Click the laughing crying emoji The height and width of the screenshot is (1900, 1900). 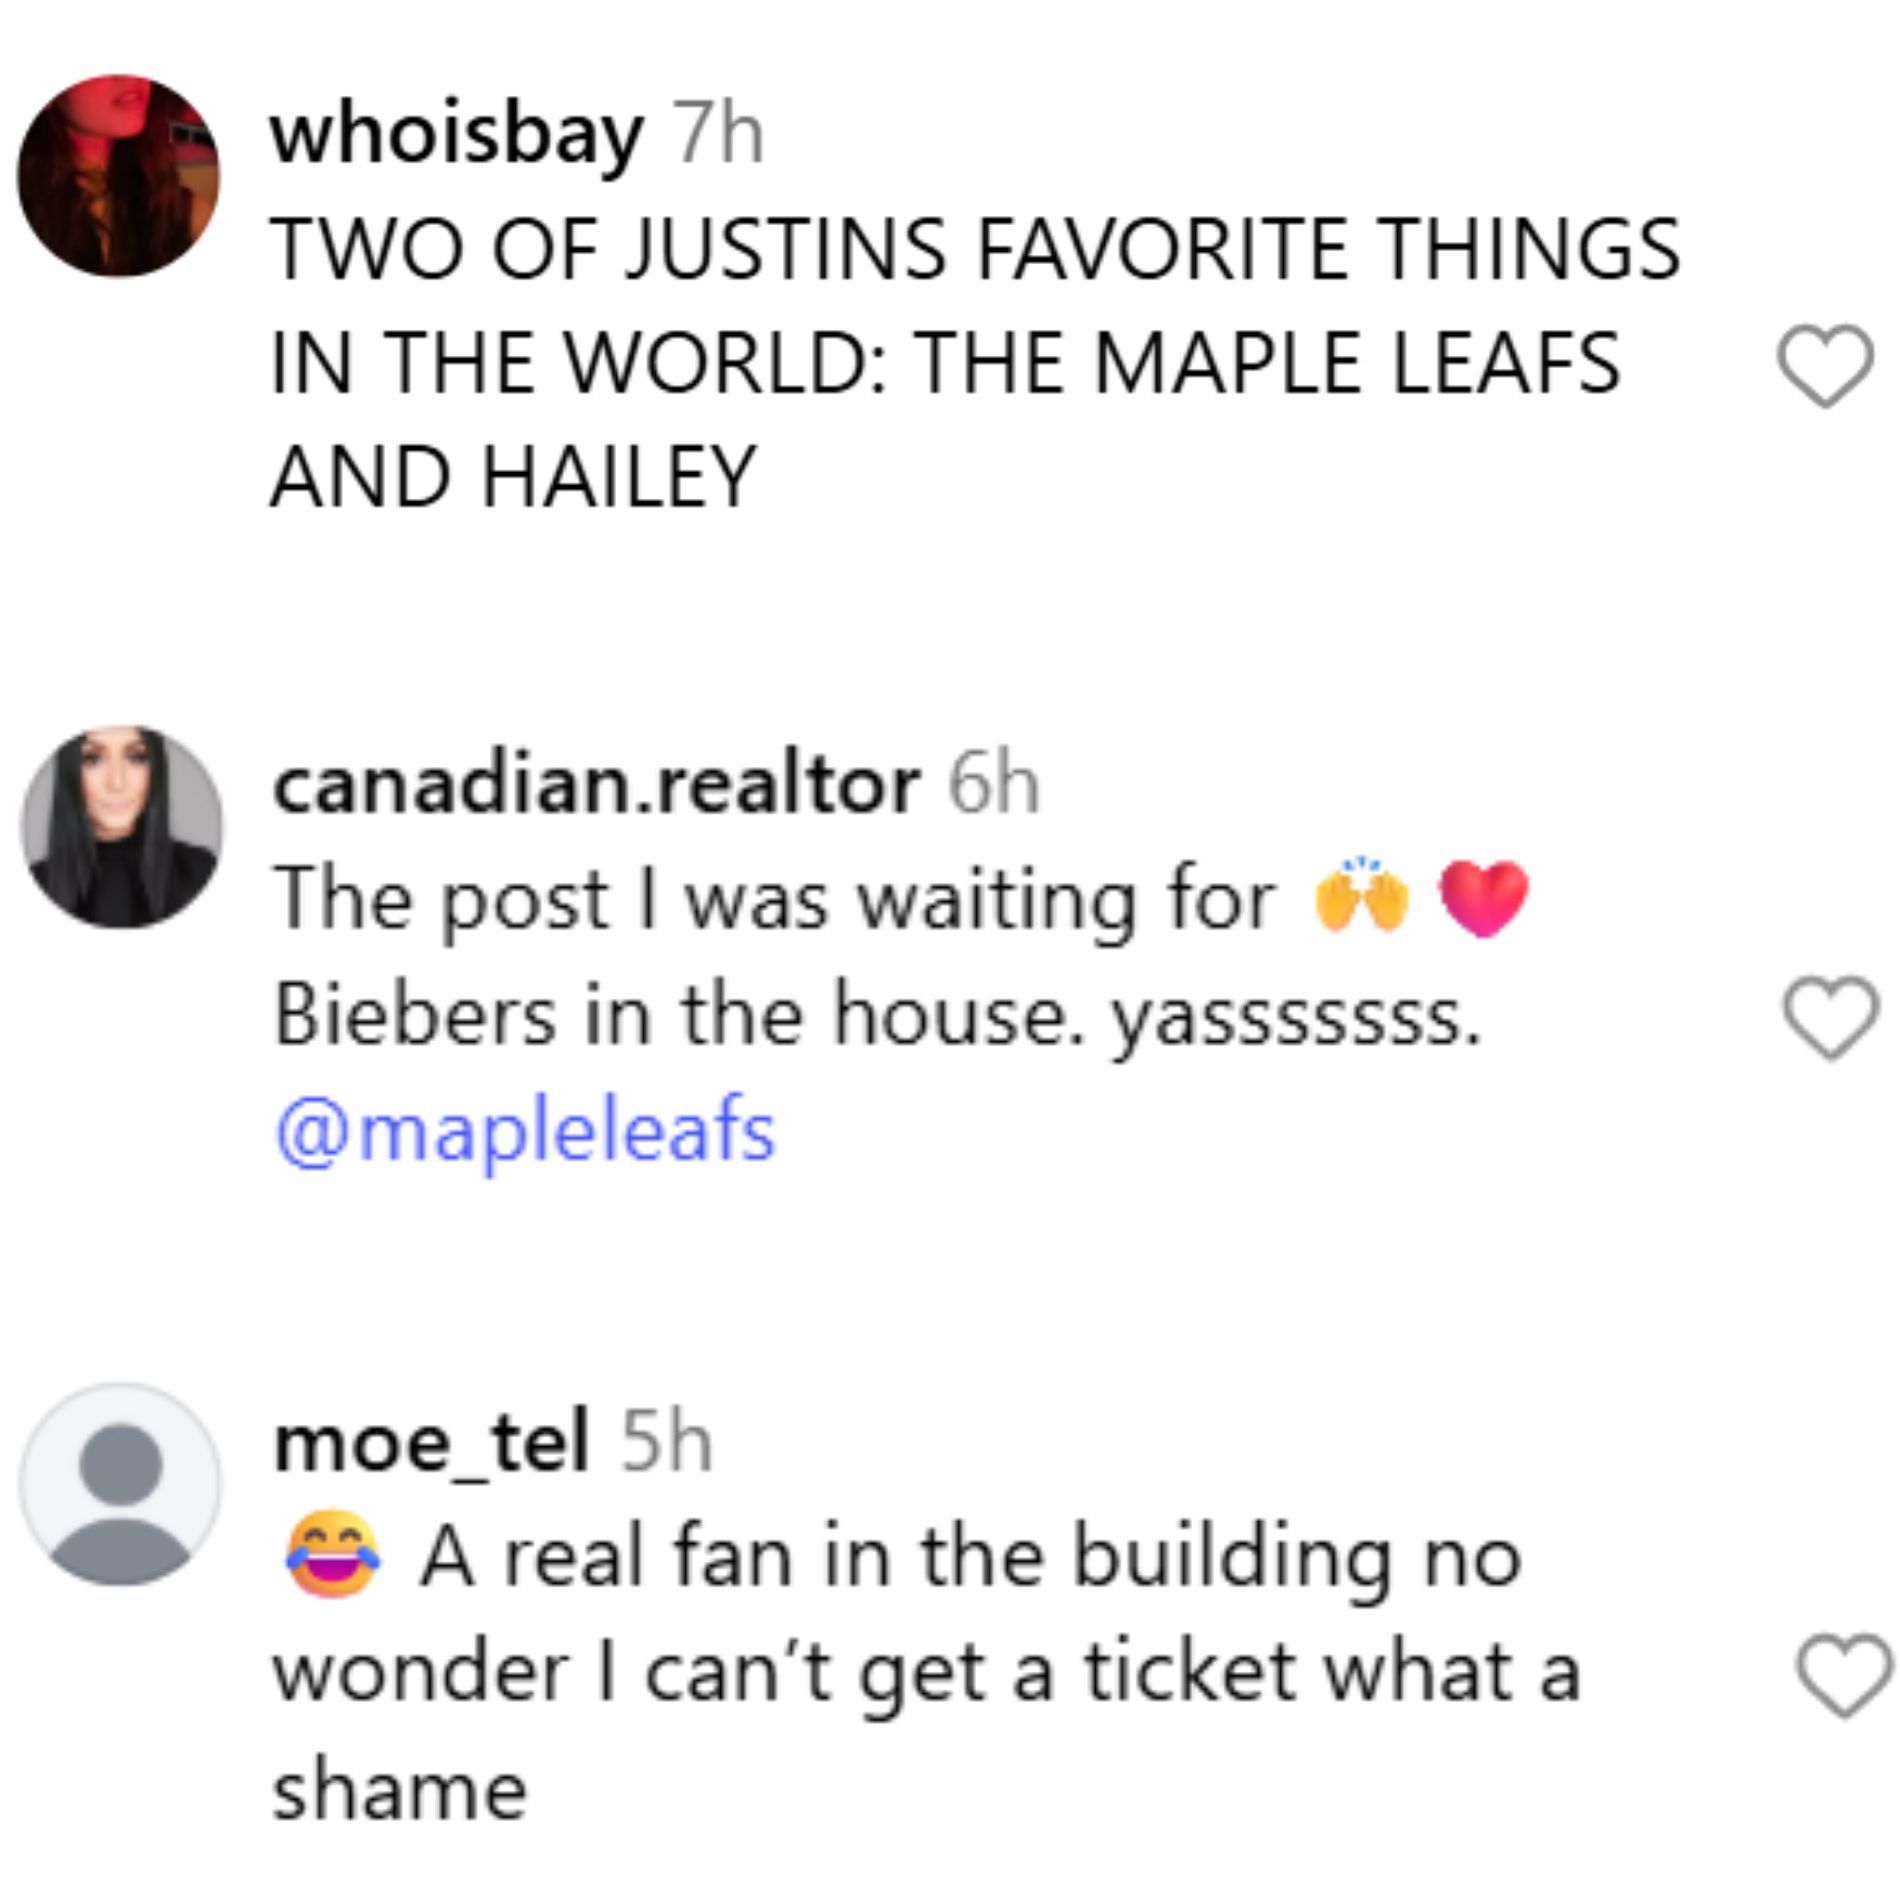333,1556
